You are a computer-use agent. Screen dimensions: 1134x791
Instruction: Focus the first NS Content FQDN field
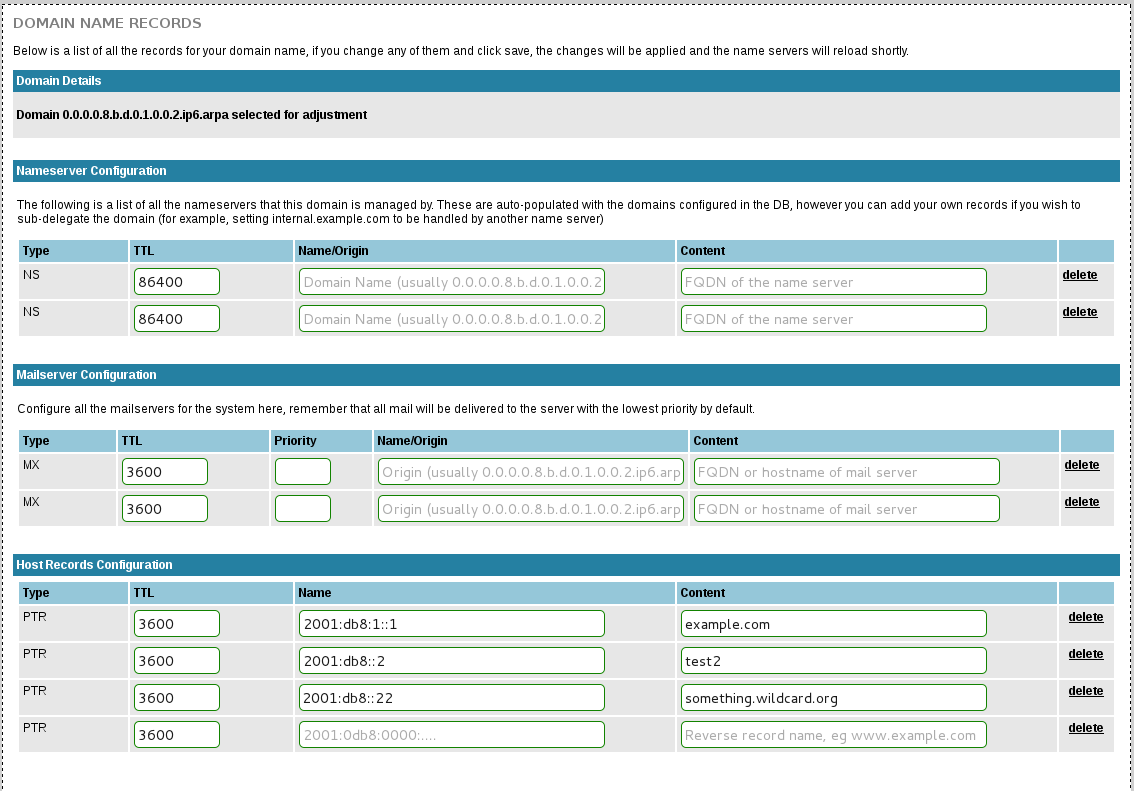(833, 281)
